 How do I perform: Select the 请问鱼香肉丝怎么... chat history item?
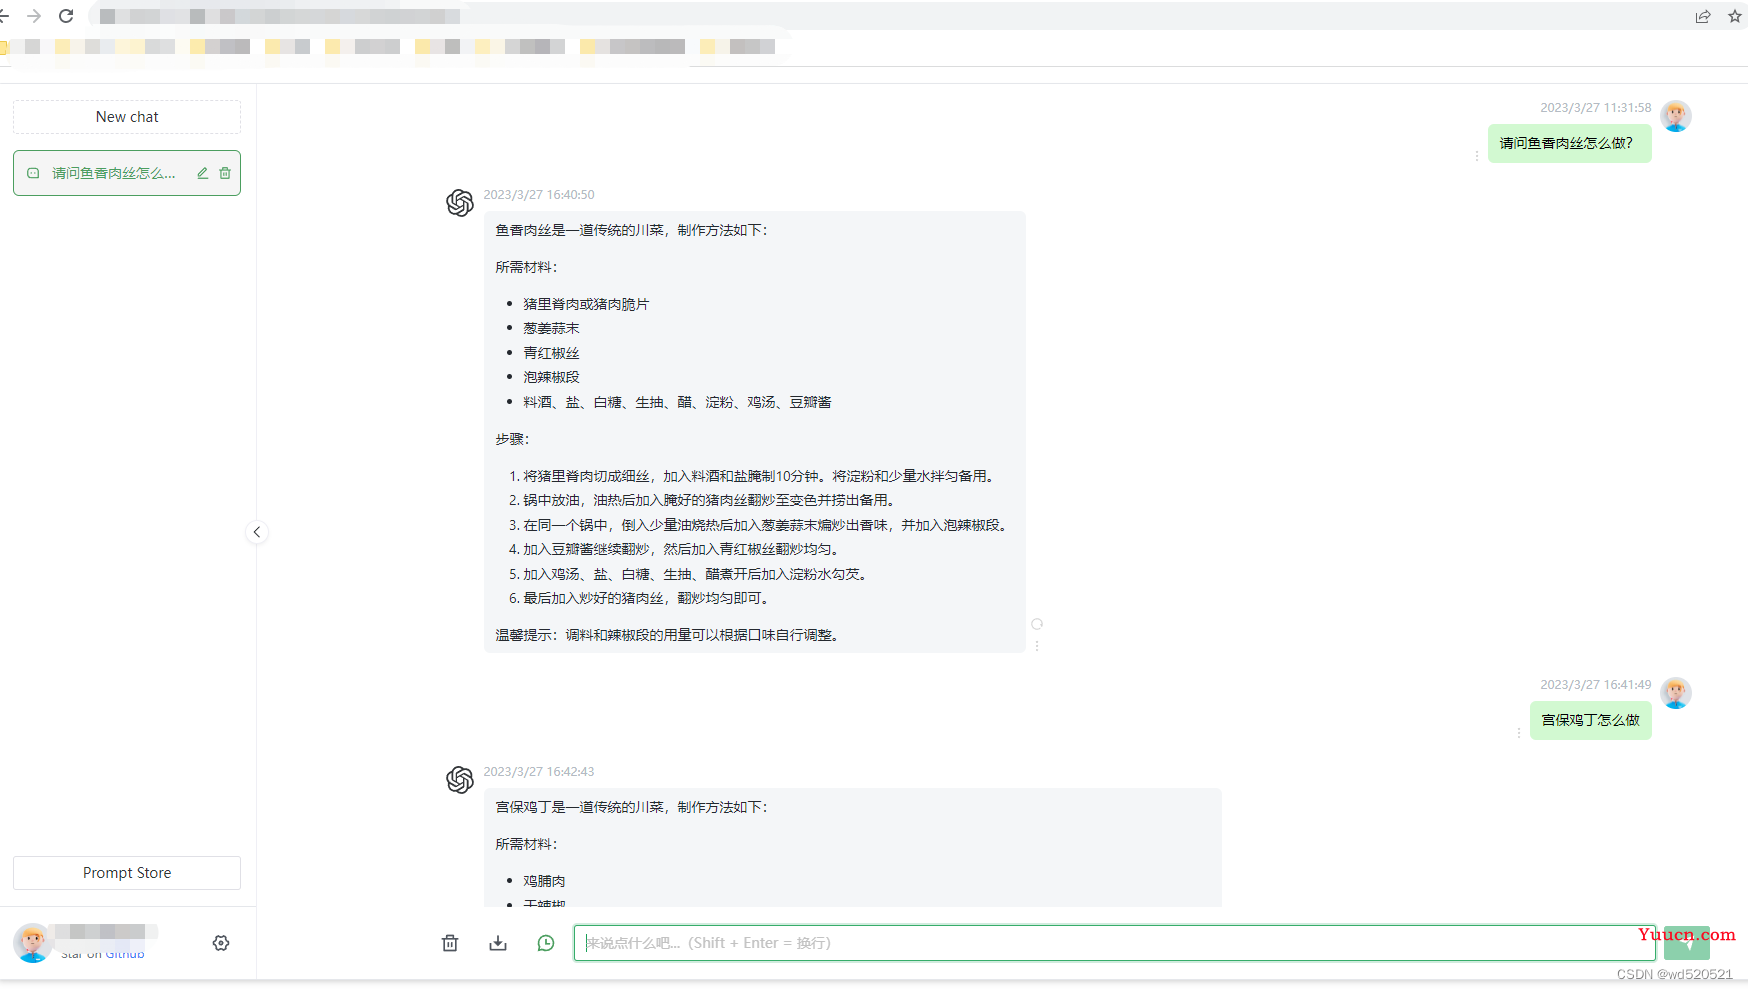pyautogui.click(x=127, y=173)
